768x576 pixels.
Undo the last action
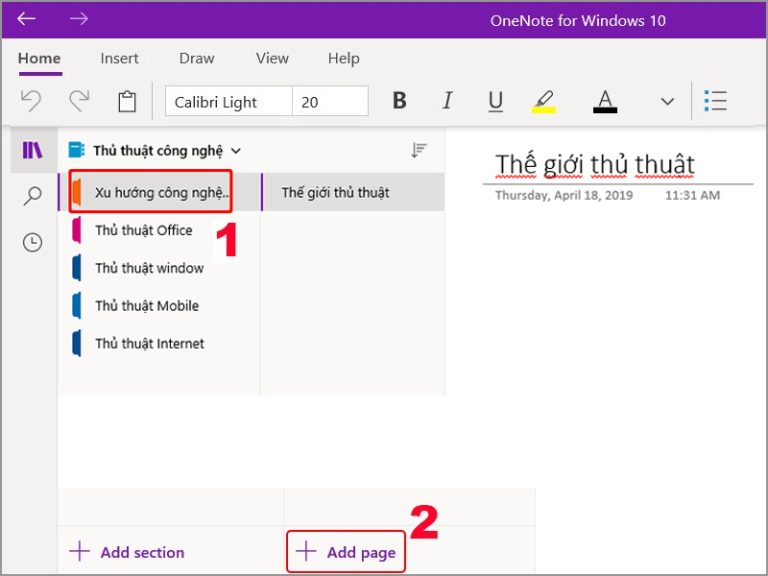click(31, 101)
